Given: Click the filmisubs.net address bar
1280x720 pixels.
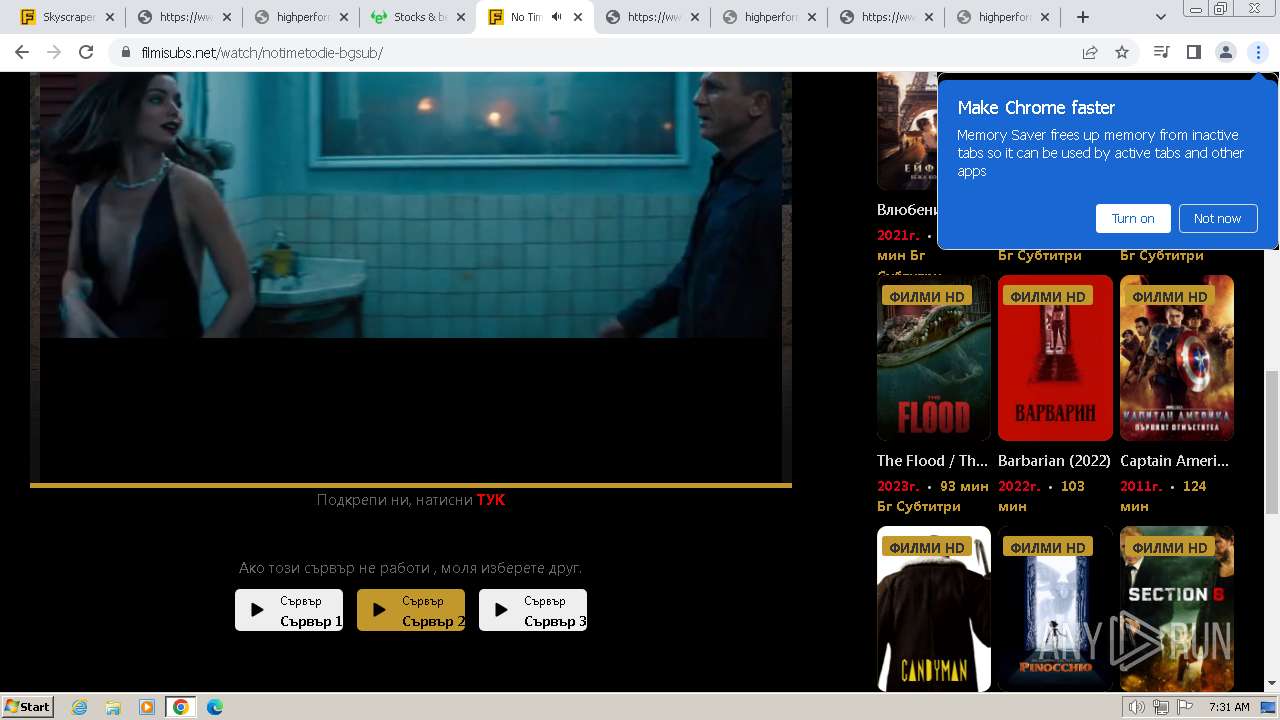Looking at the screenshot, I should (600, 53).
